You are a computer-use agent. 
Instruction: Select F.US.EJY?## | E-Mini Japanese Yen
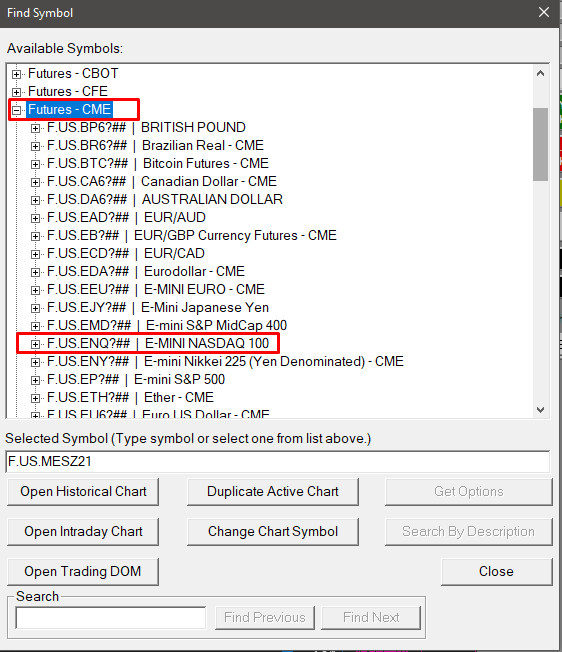158,307
